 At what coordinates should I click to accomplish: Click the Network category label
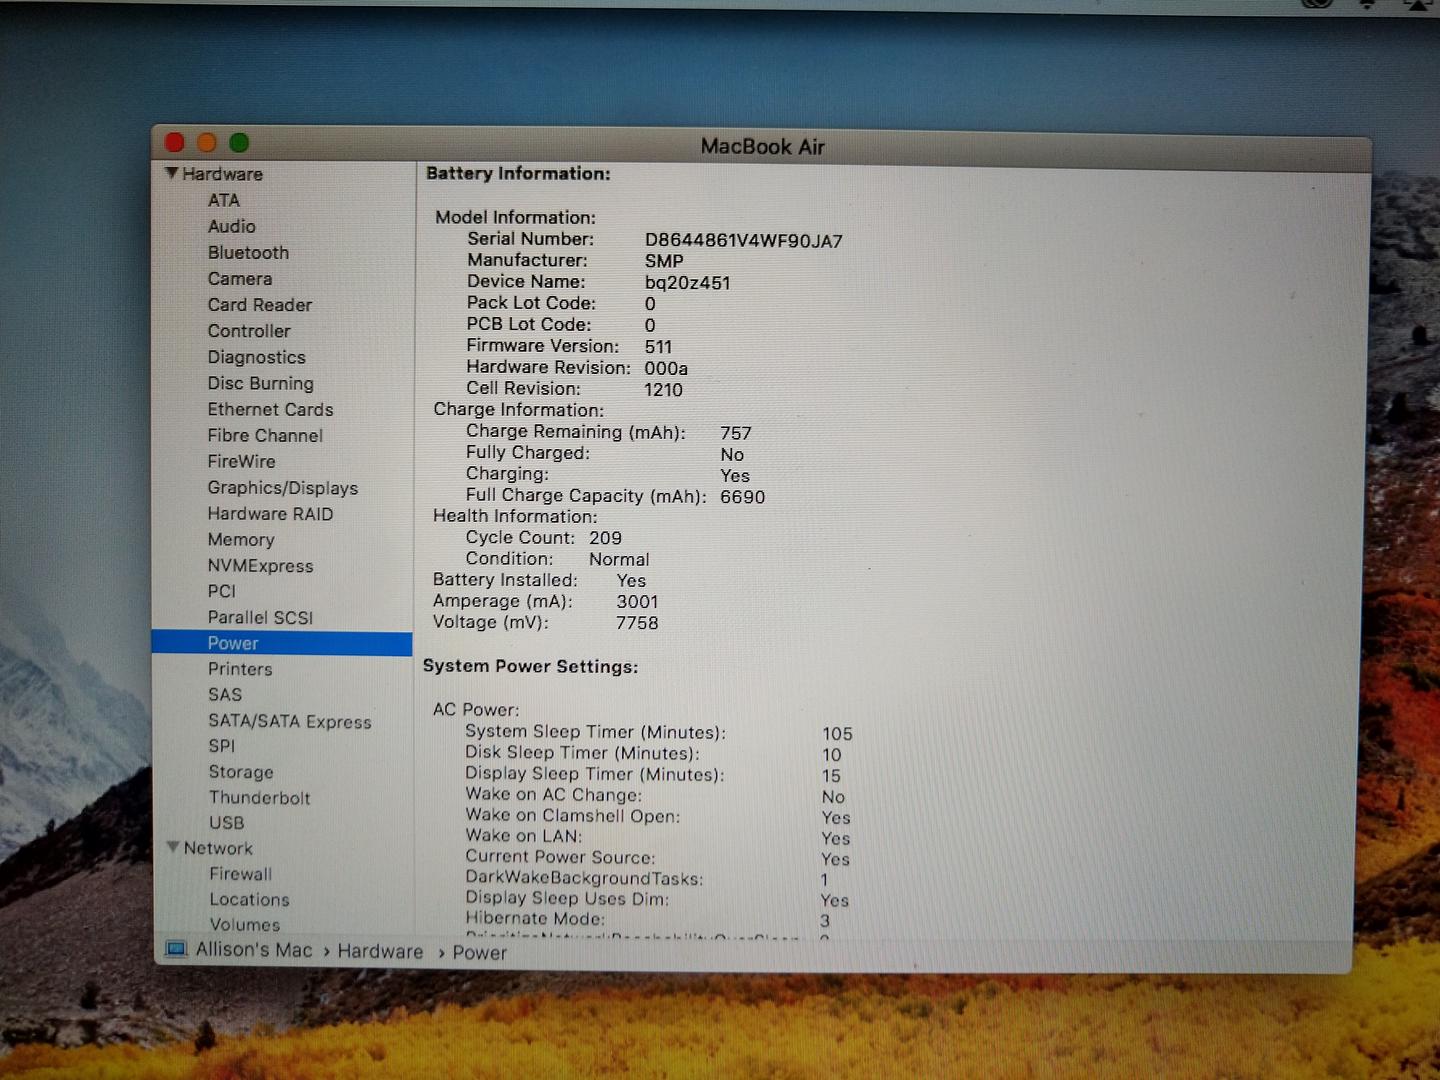(218, 848)
